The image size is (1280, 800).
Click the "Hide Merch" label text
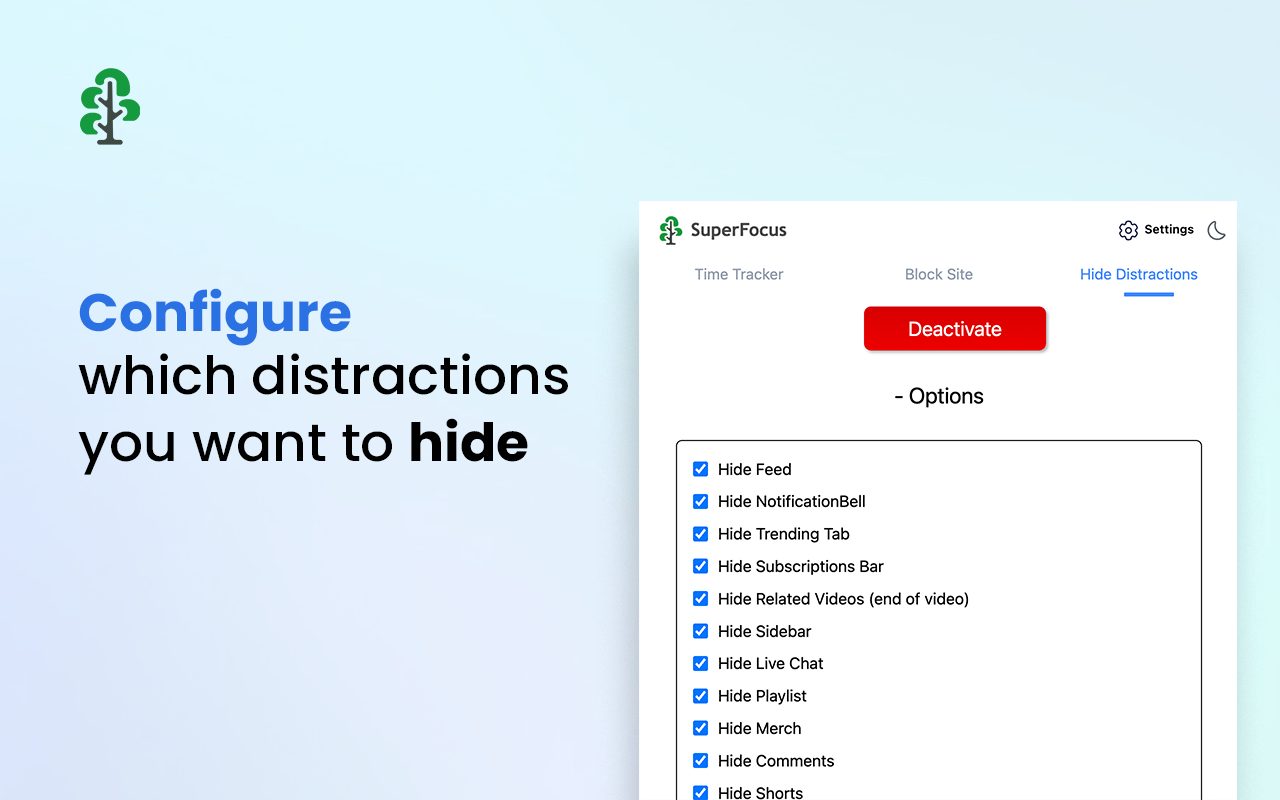[x=760, y=728]
